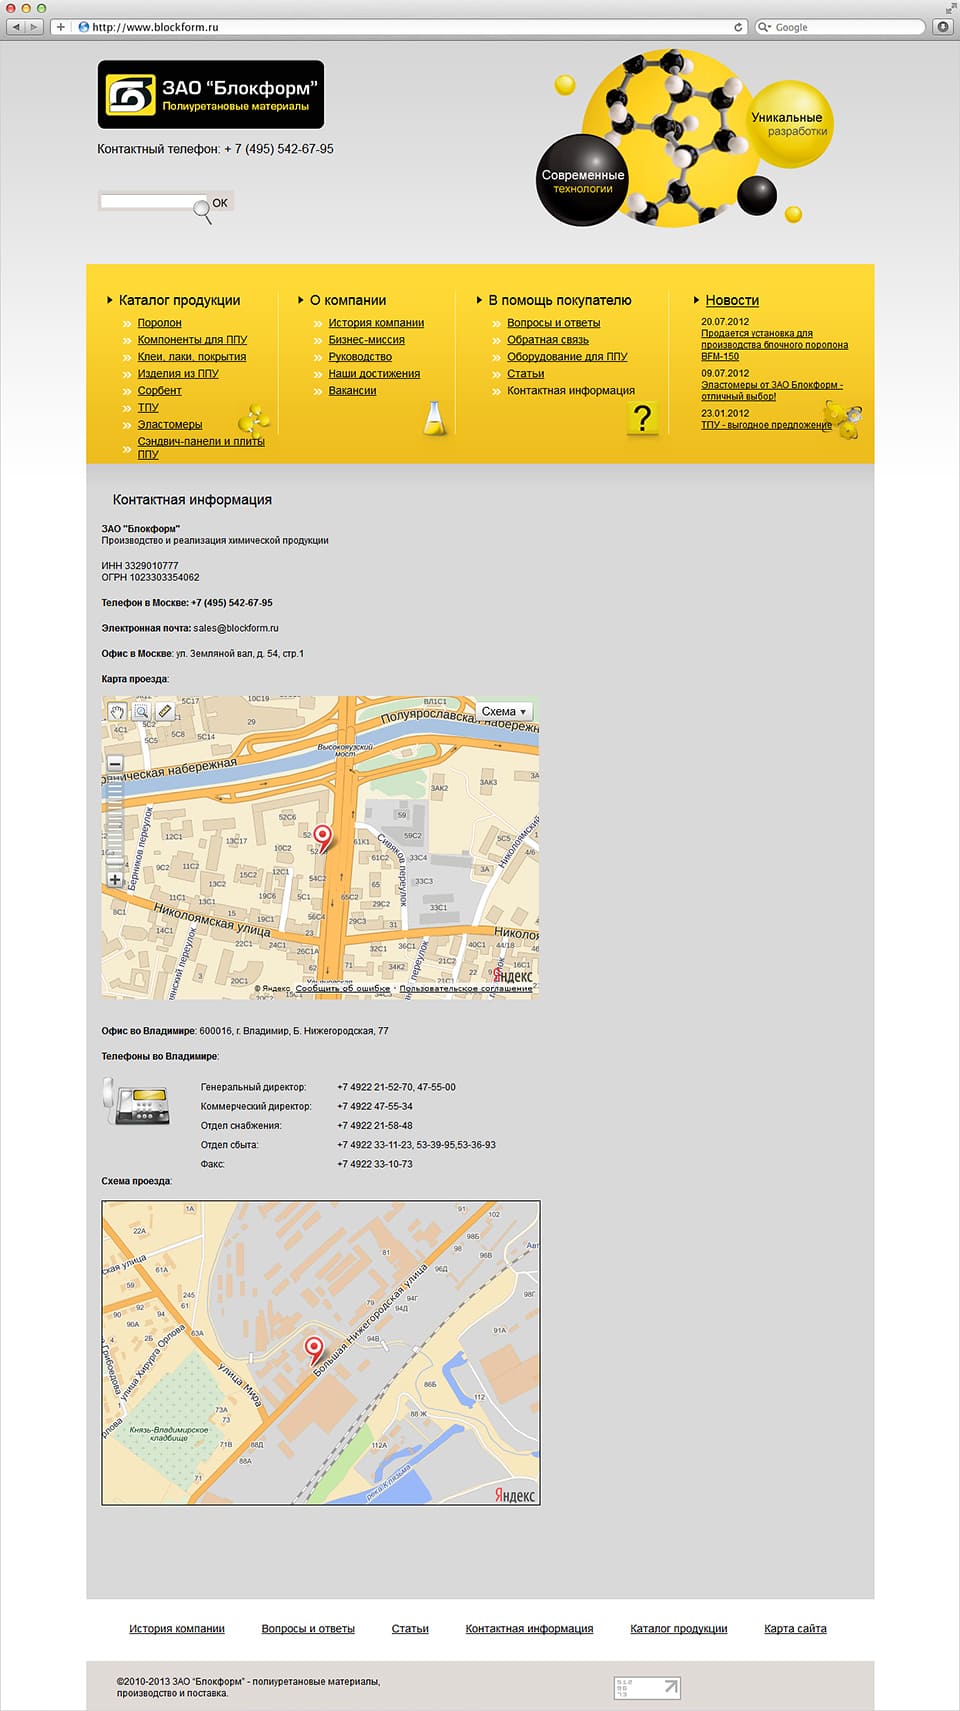The image size is (960, 1711).
Task: Zoom in with the plus map button
Action: 115,880
